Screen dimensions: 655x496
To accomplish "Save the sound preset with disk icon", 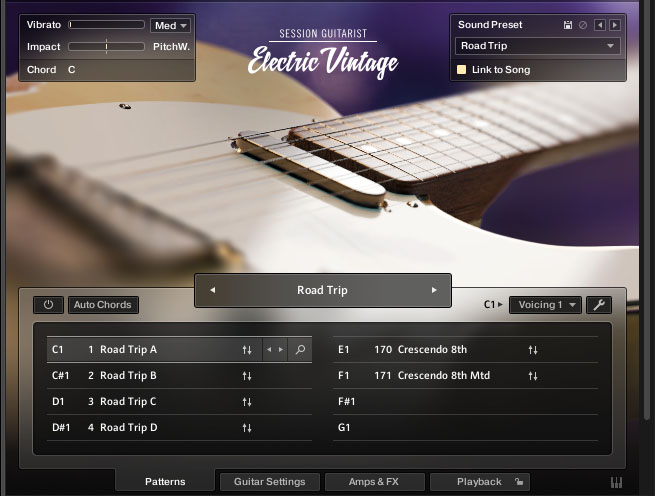I will (567, 25).
